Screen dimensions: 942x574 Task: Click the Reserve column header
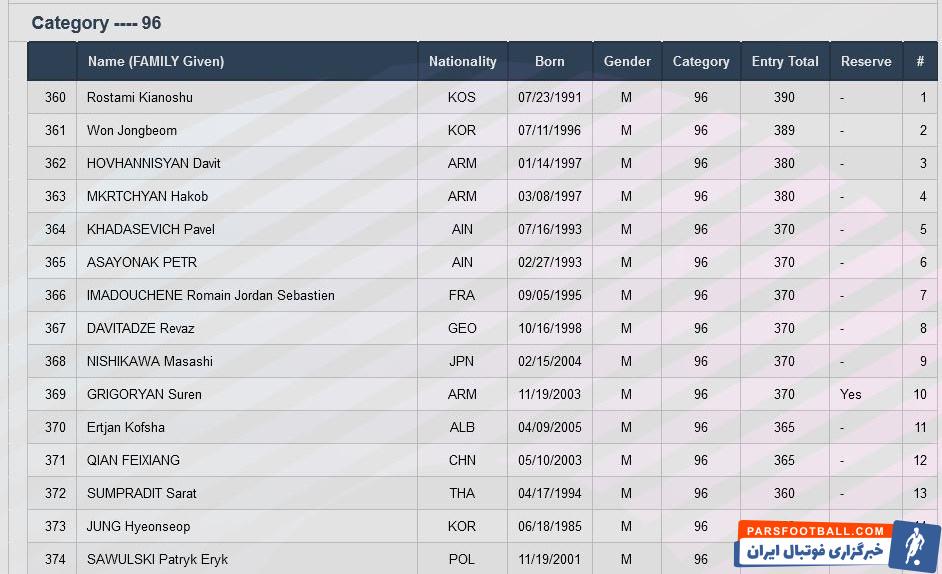pyautogui.click(x=866, y=61)
